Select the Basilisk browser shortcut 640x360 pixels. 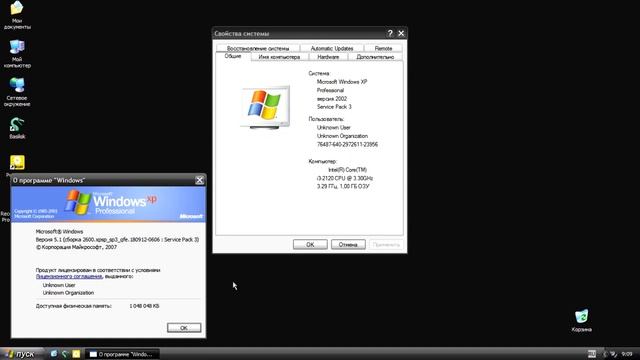tap(17, 128)
